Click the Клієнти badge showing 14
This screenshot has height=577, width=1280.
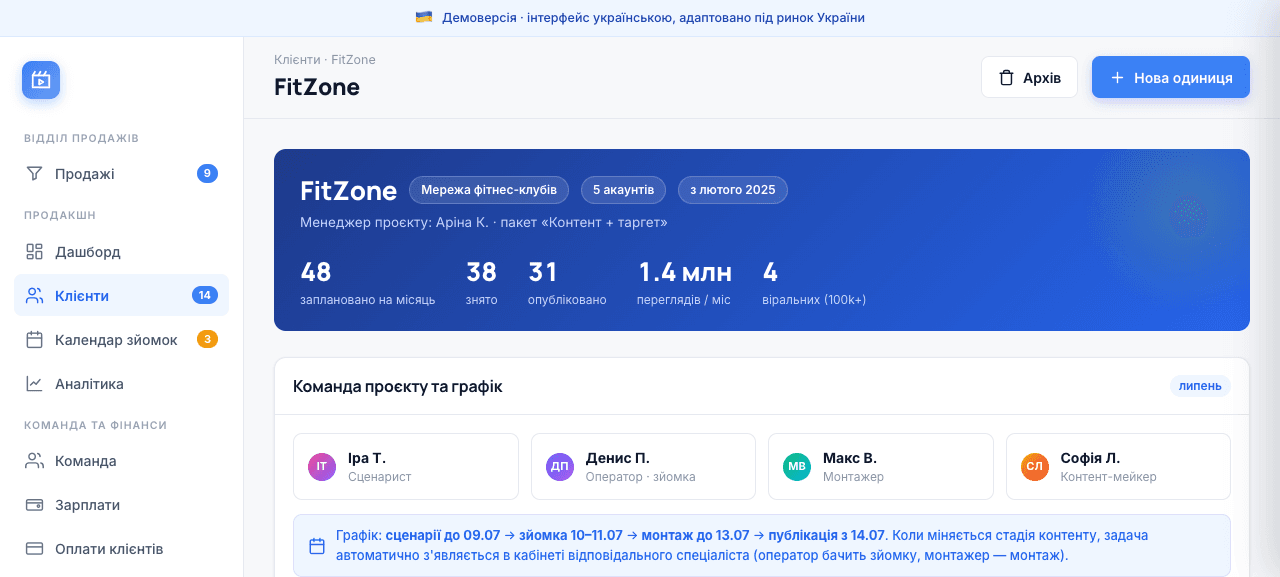(205, 296)
